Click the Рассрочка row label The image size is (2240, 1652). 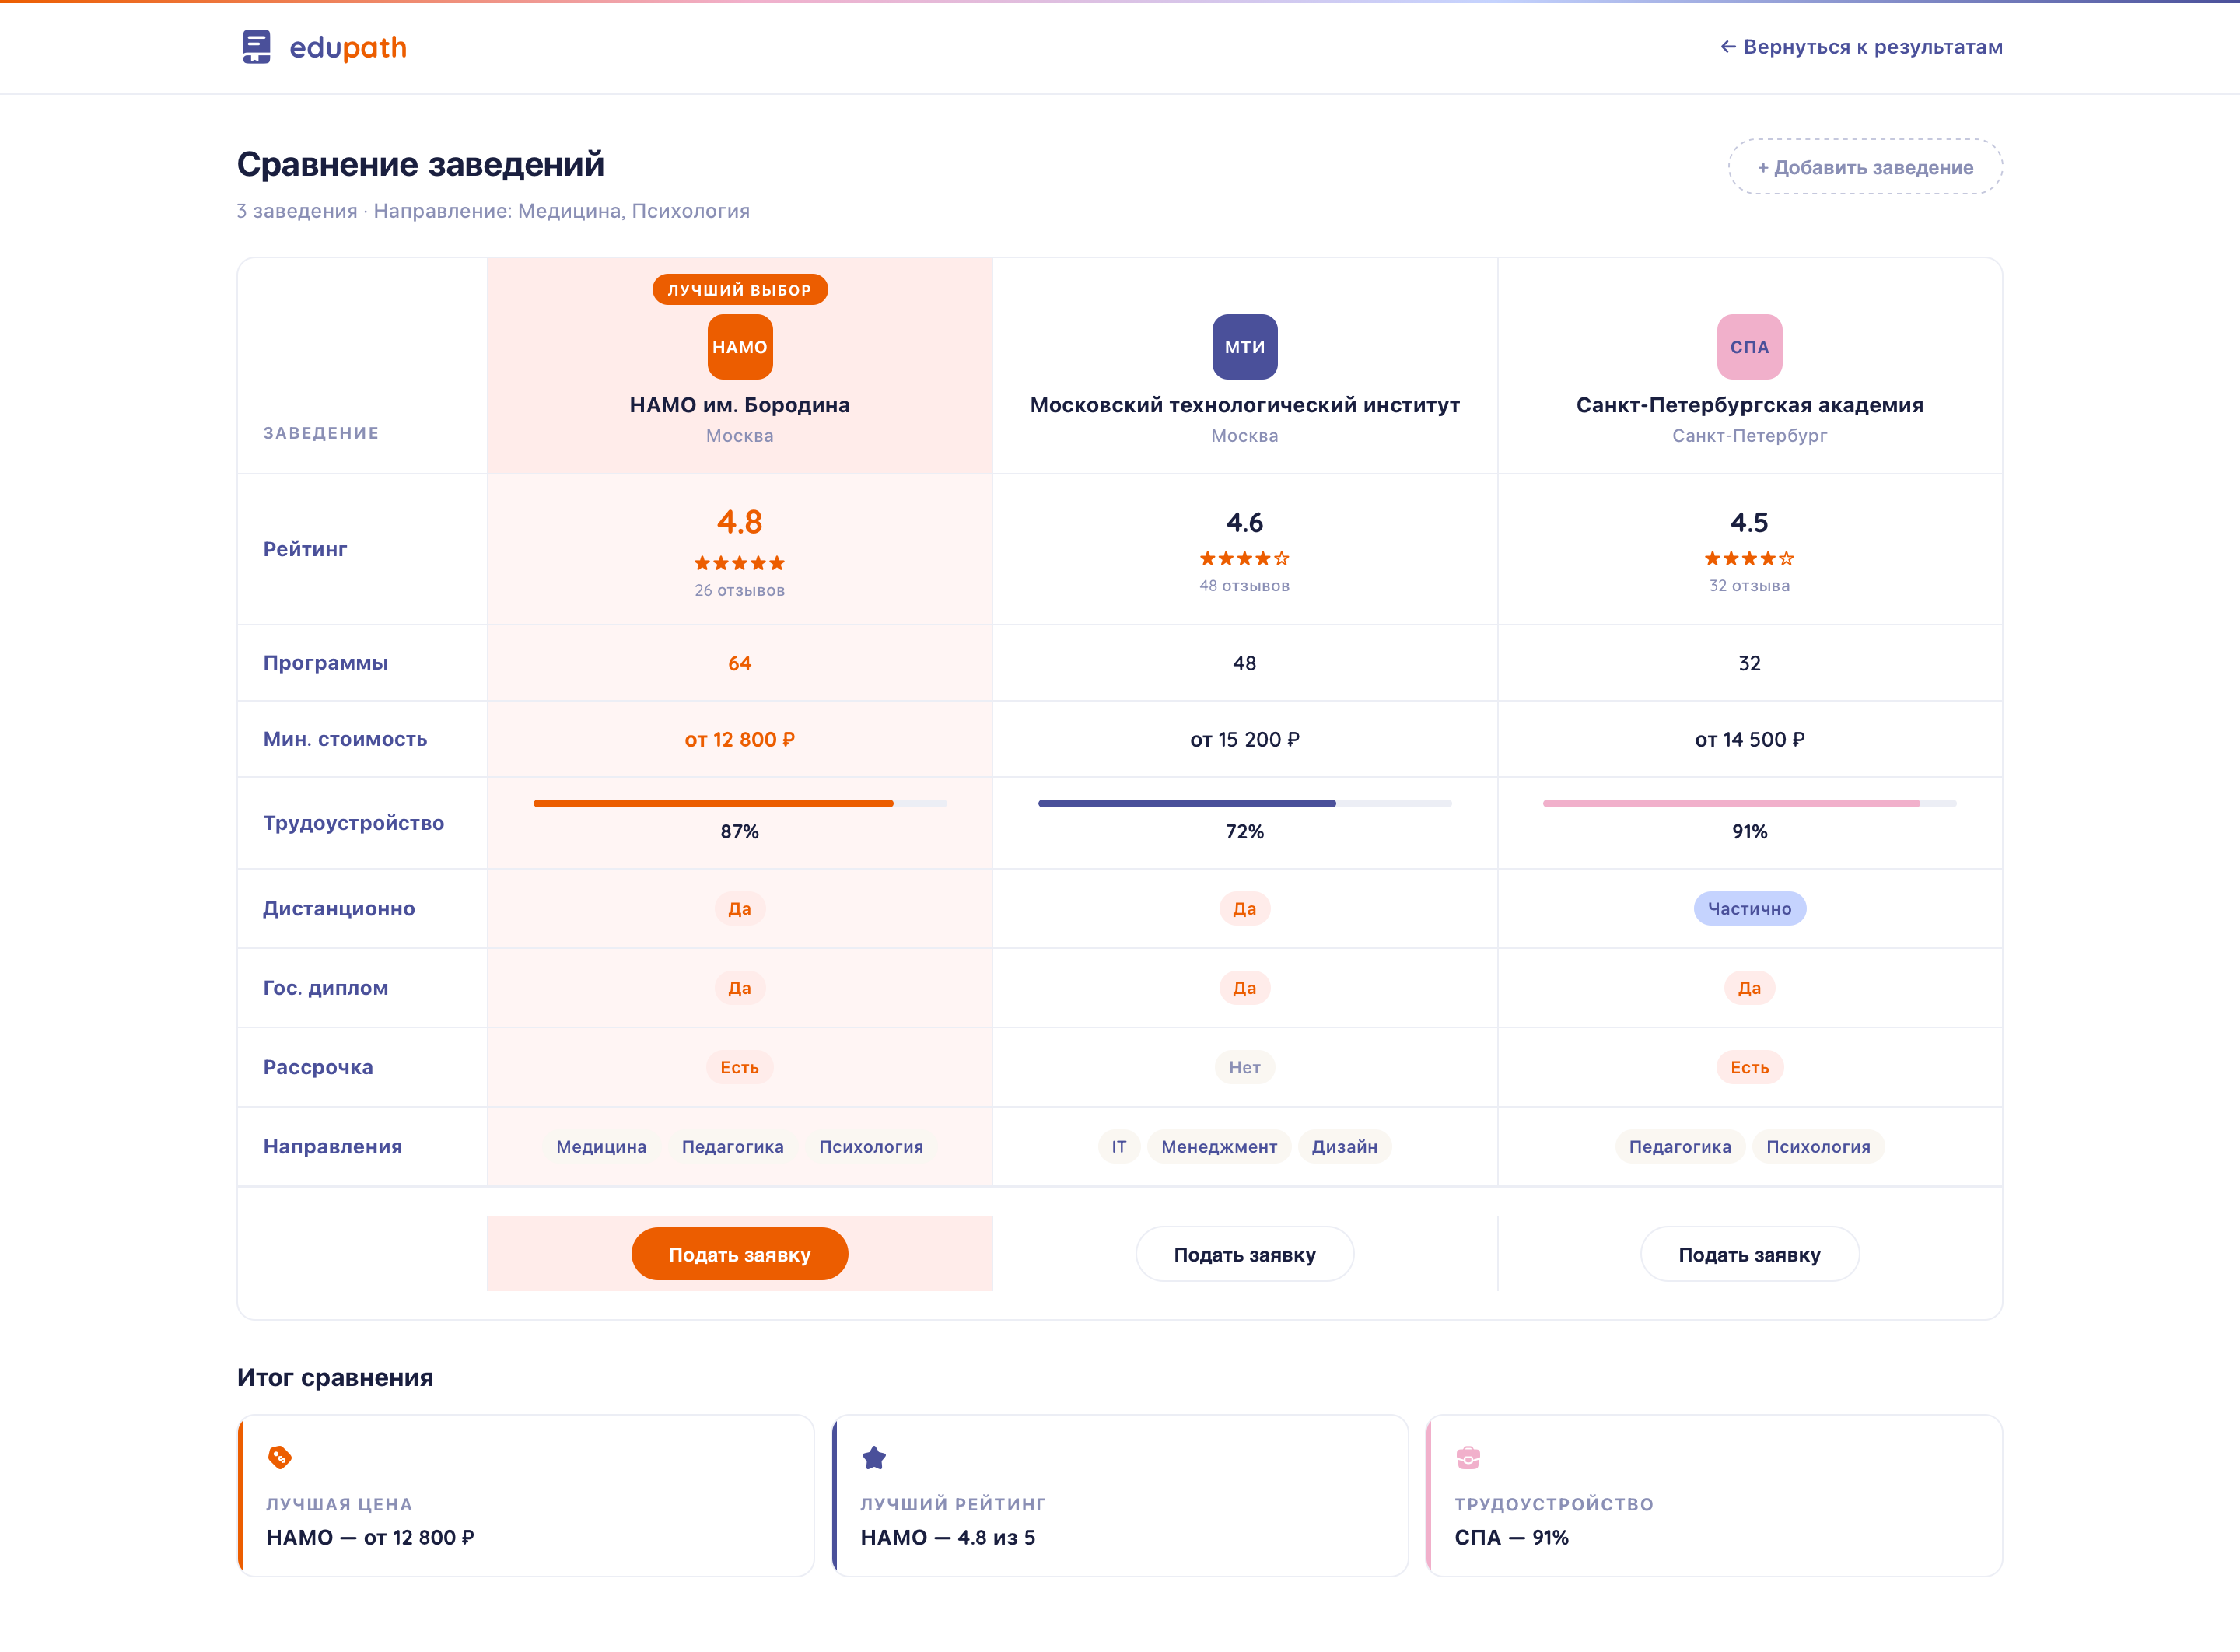coord(318,1067)
